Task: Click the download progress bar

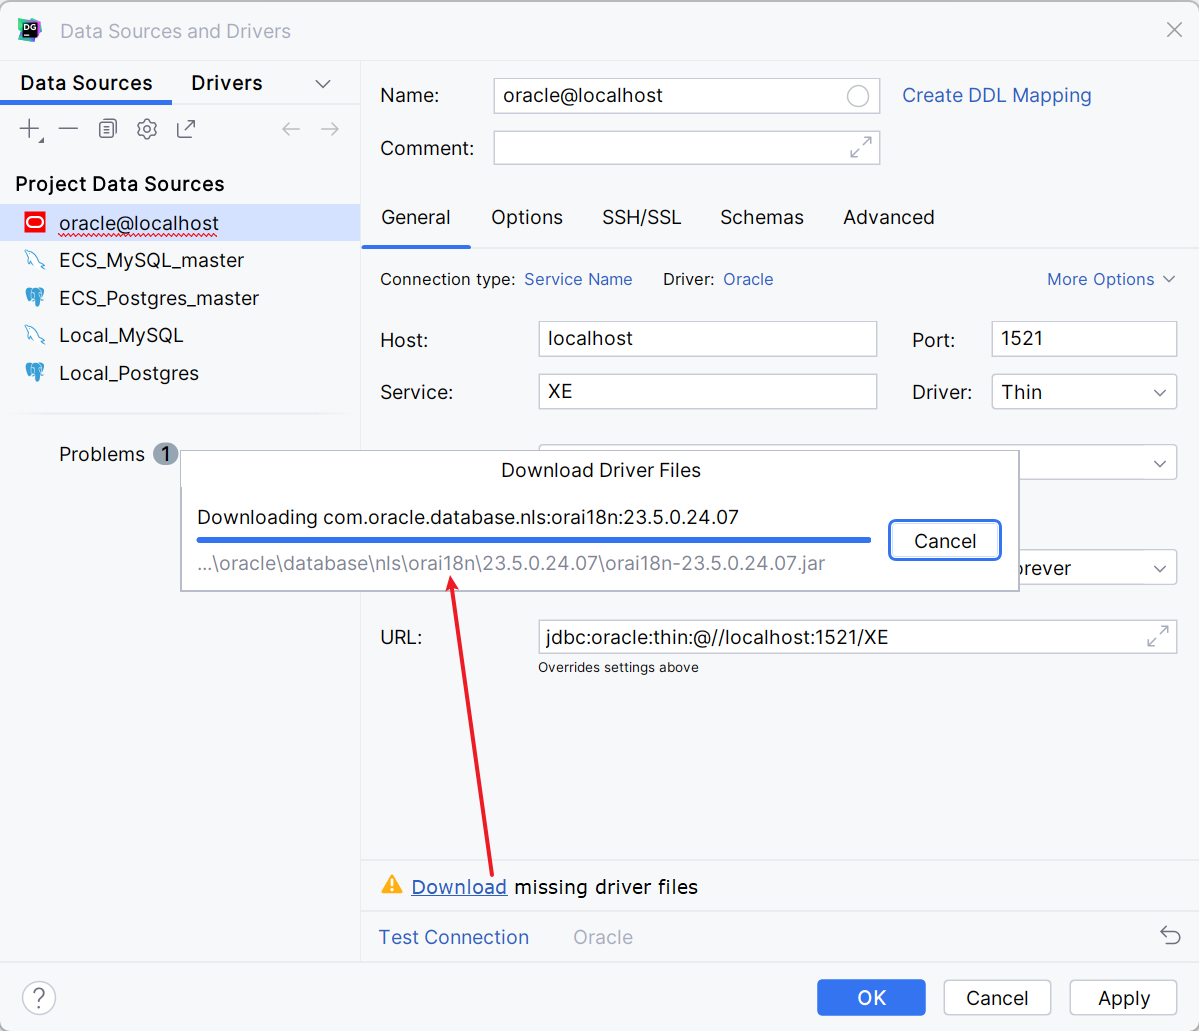Action: (534, 540)
